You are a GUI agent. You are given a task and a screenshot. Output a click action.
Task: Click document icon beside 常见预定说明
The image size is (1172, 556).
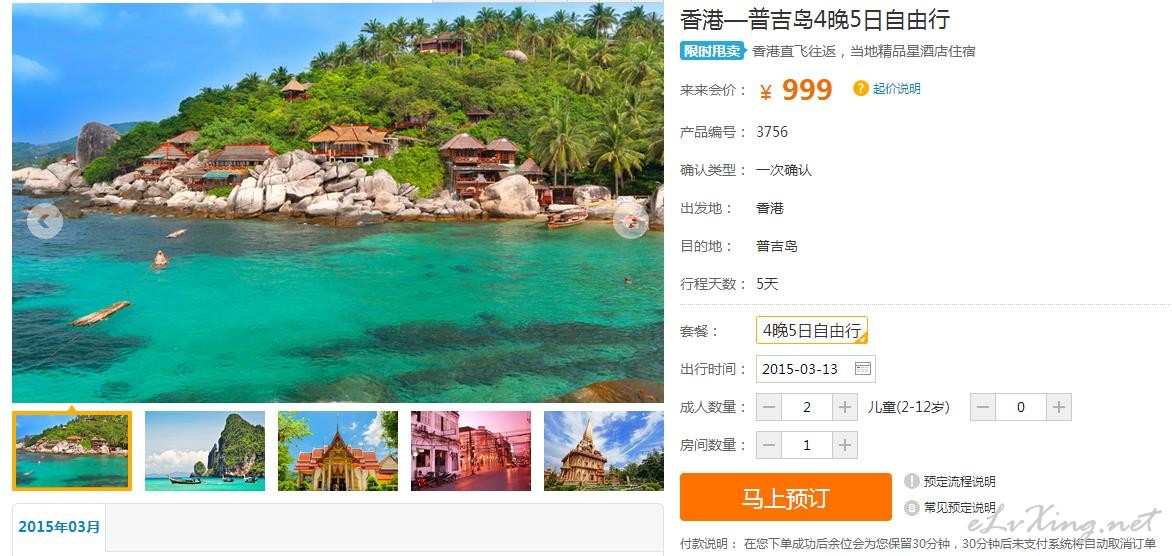coord(911,507)
